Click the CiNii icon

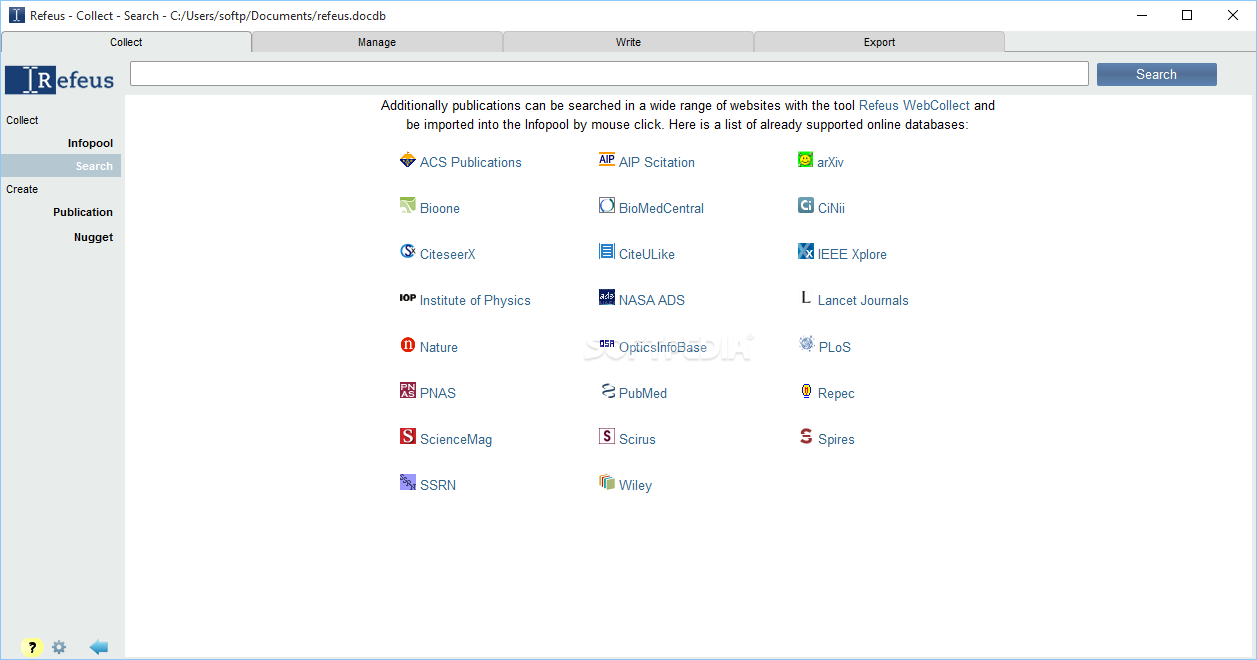(806, 206)
